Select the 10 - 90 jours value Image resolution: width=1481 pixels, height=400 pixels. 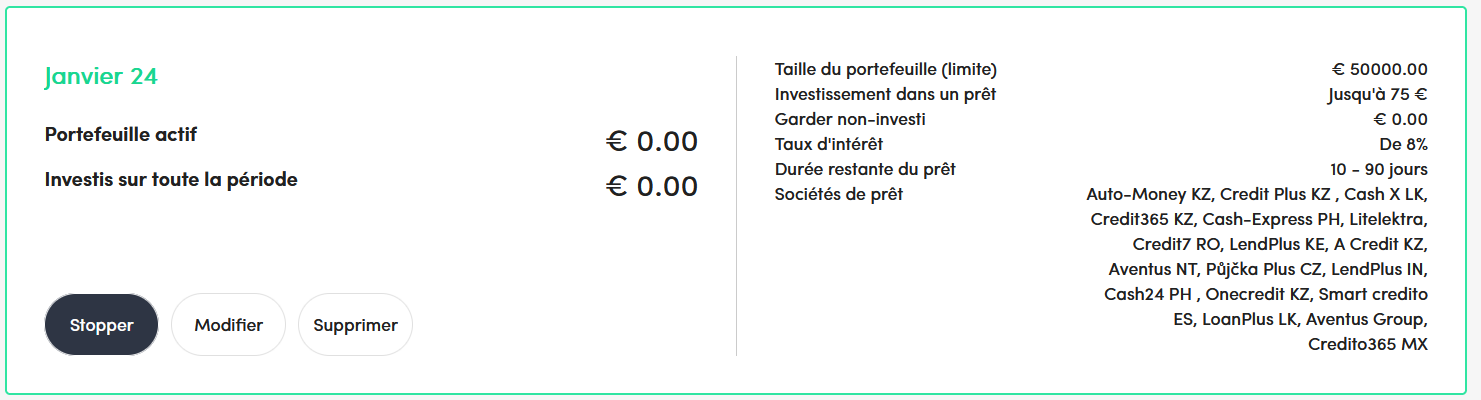pos(1379,170)
